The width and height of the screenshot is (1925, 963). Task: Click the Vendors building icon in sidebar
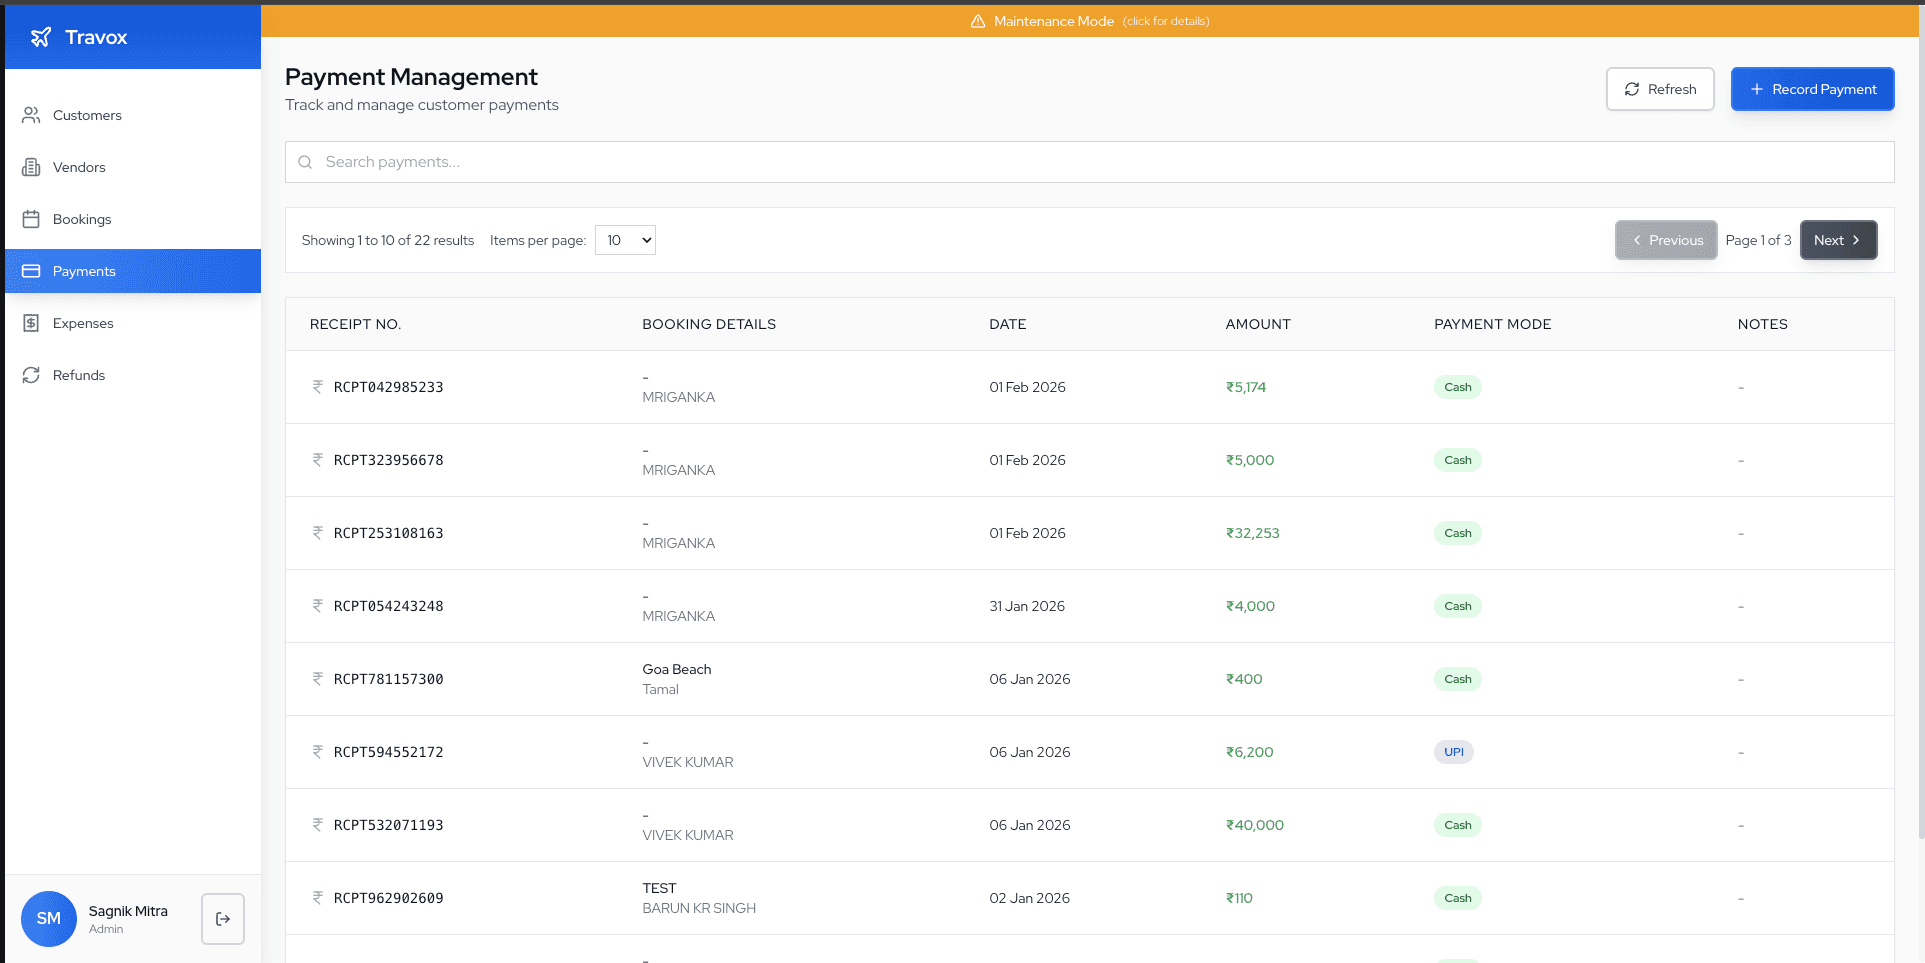point(31,167)
